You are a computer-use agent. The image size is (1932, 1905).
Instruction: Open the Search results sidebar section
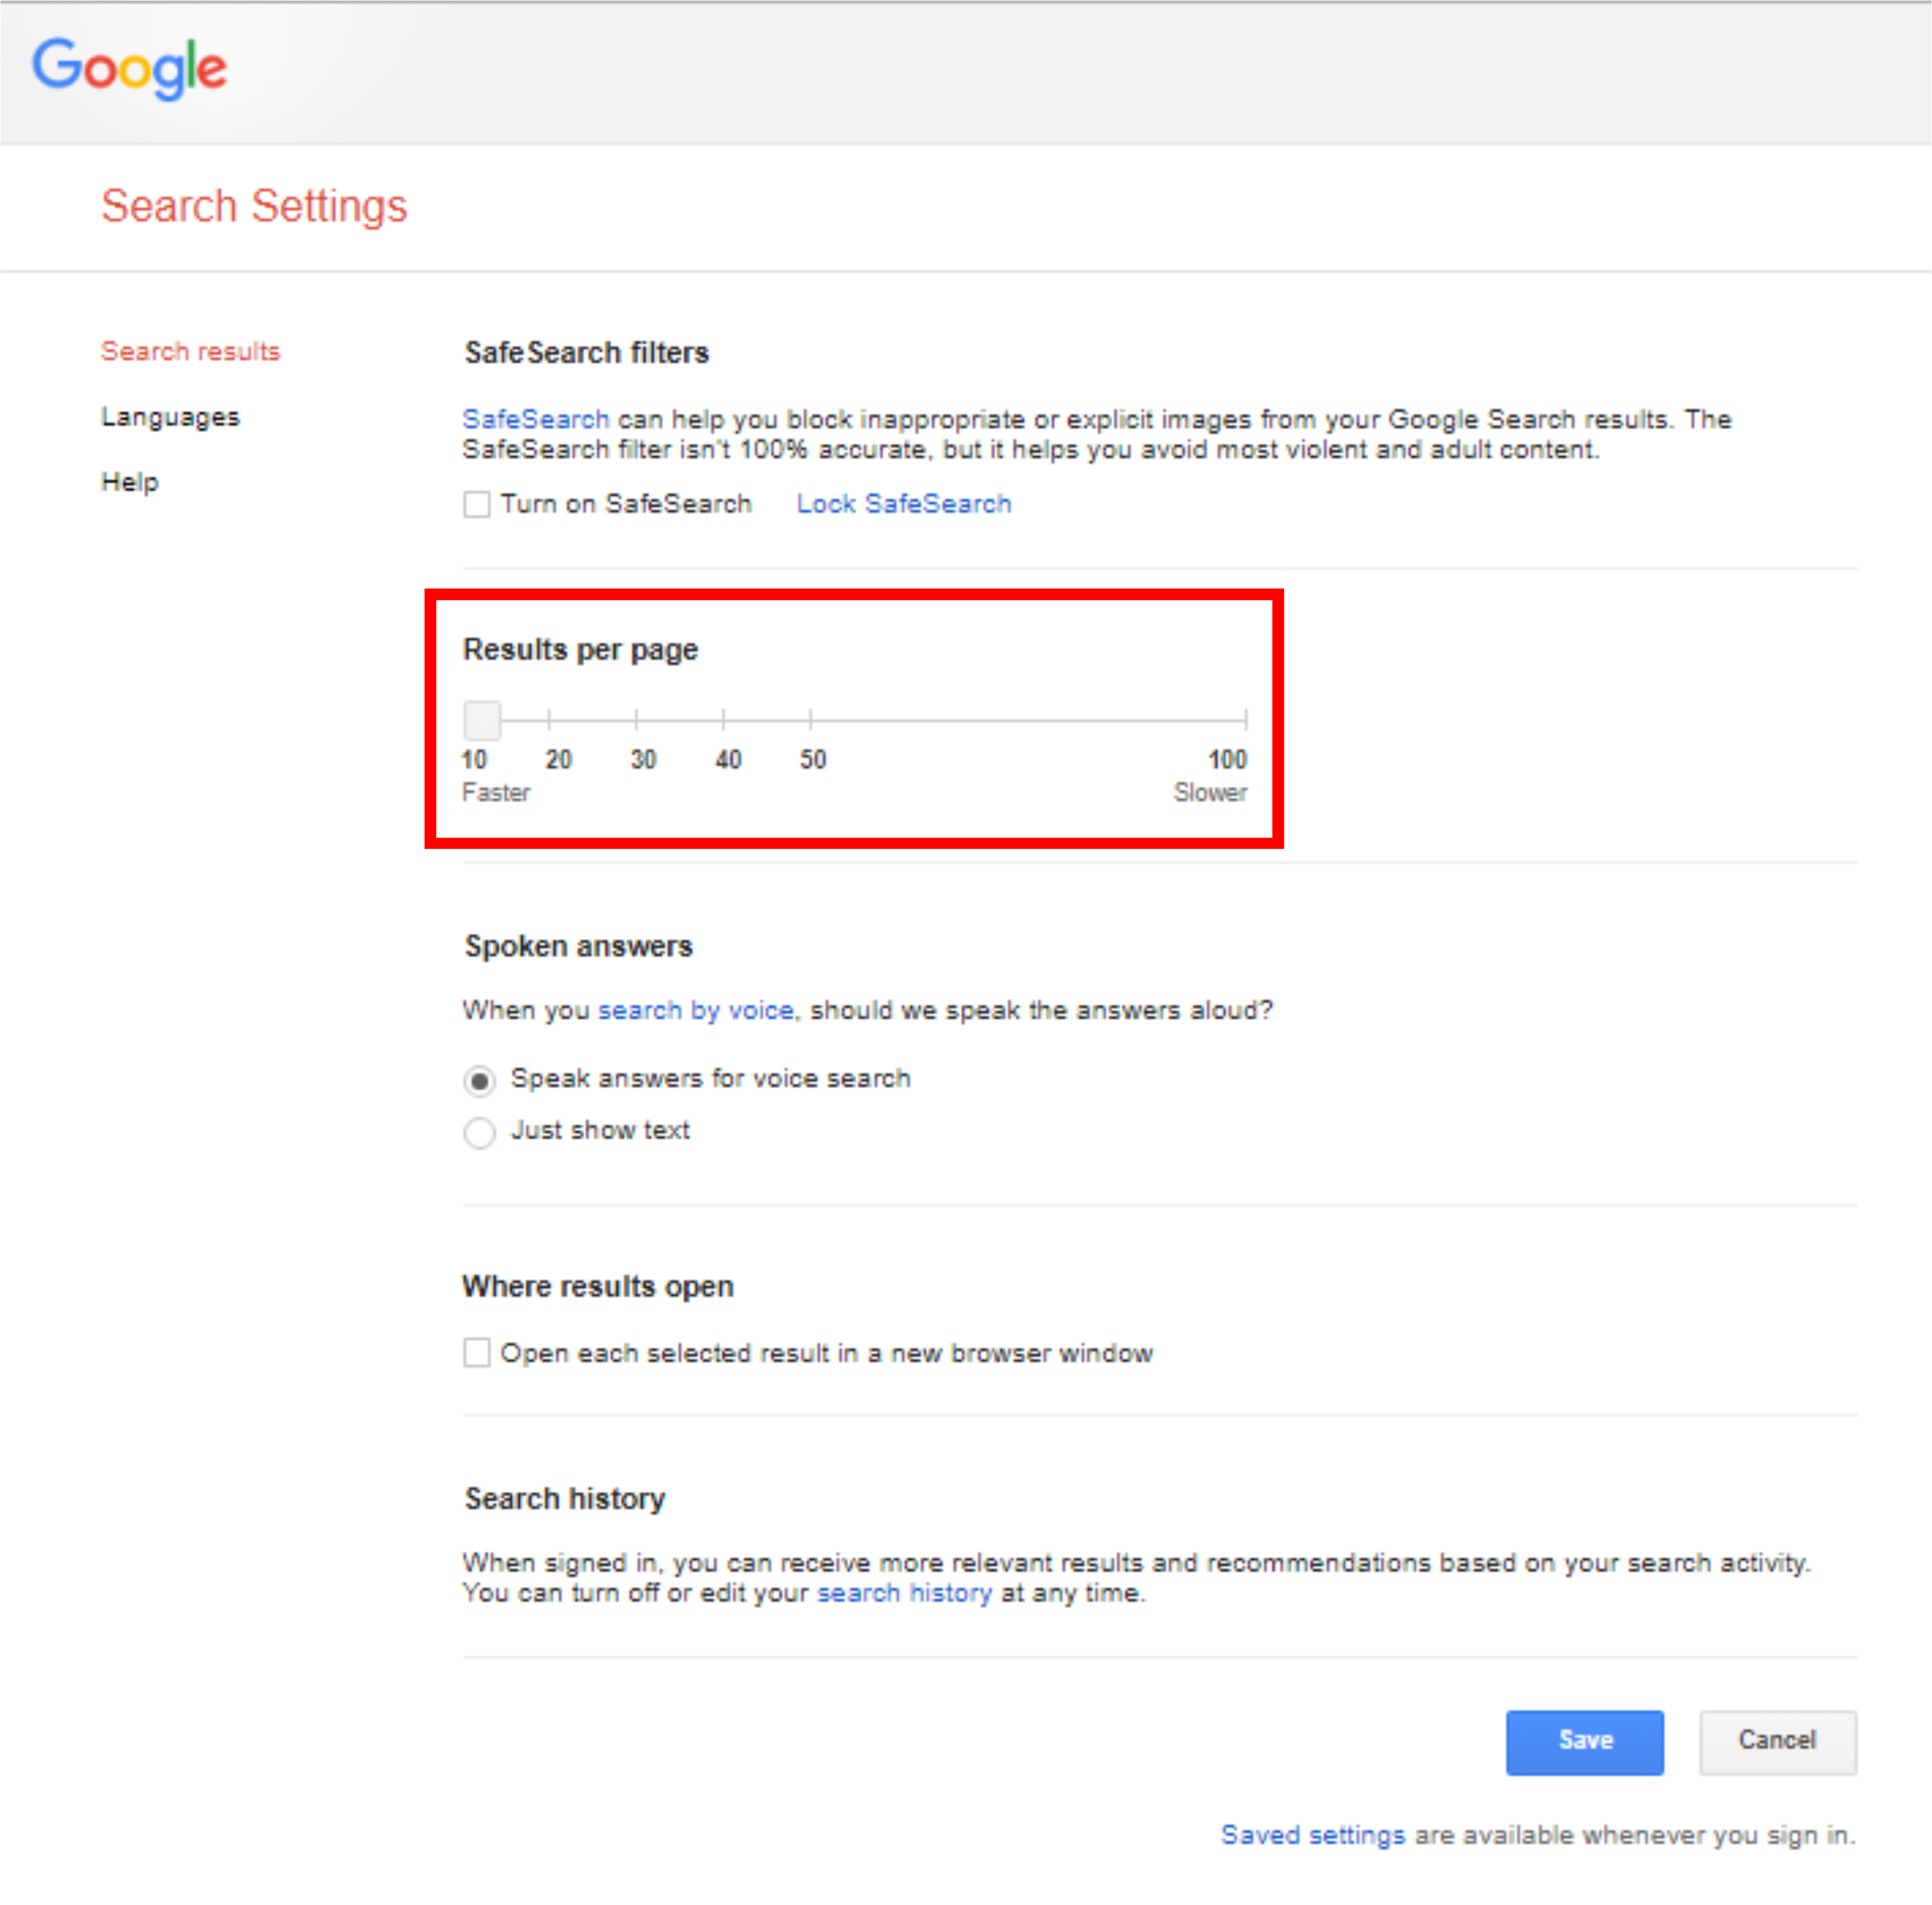click(190, 352)
